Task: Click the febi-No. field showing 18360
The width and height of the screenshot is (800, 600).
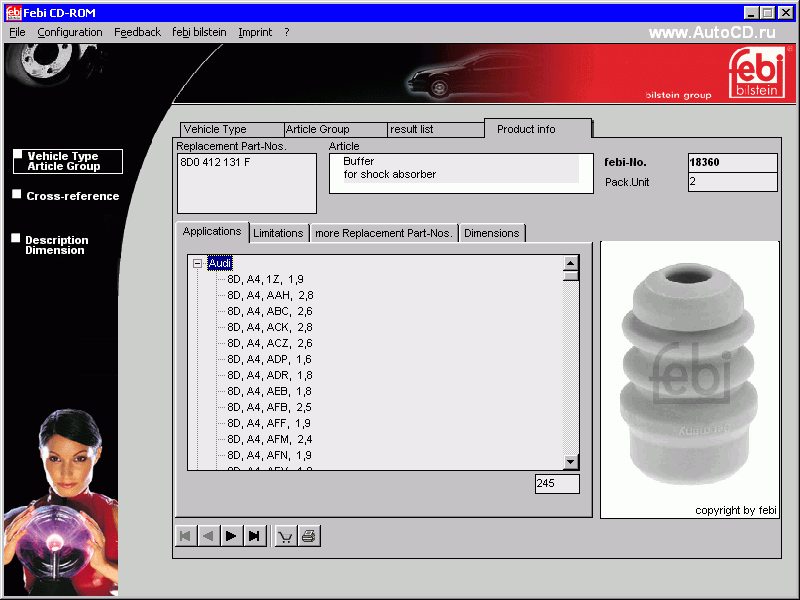Action: pos(732,163)
